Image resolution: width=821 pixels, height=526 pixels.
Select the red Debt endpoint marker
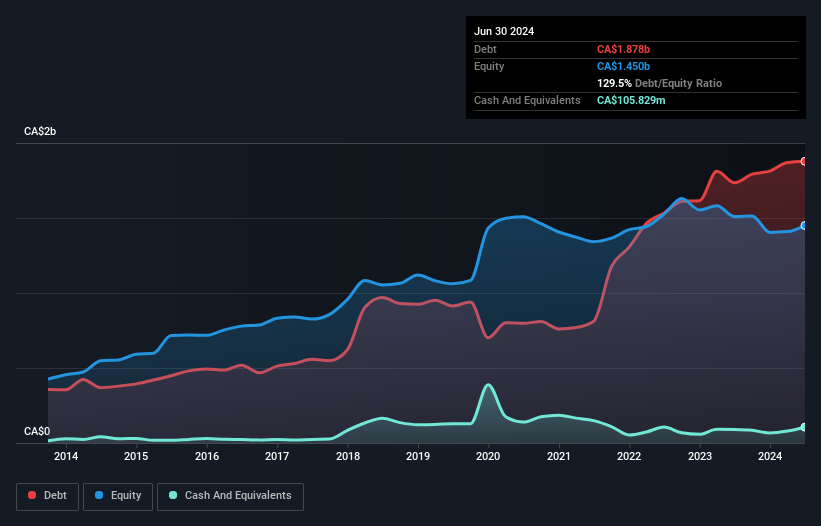coord(804,161)
